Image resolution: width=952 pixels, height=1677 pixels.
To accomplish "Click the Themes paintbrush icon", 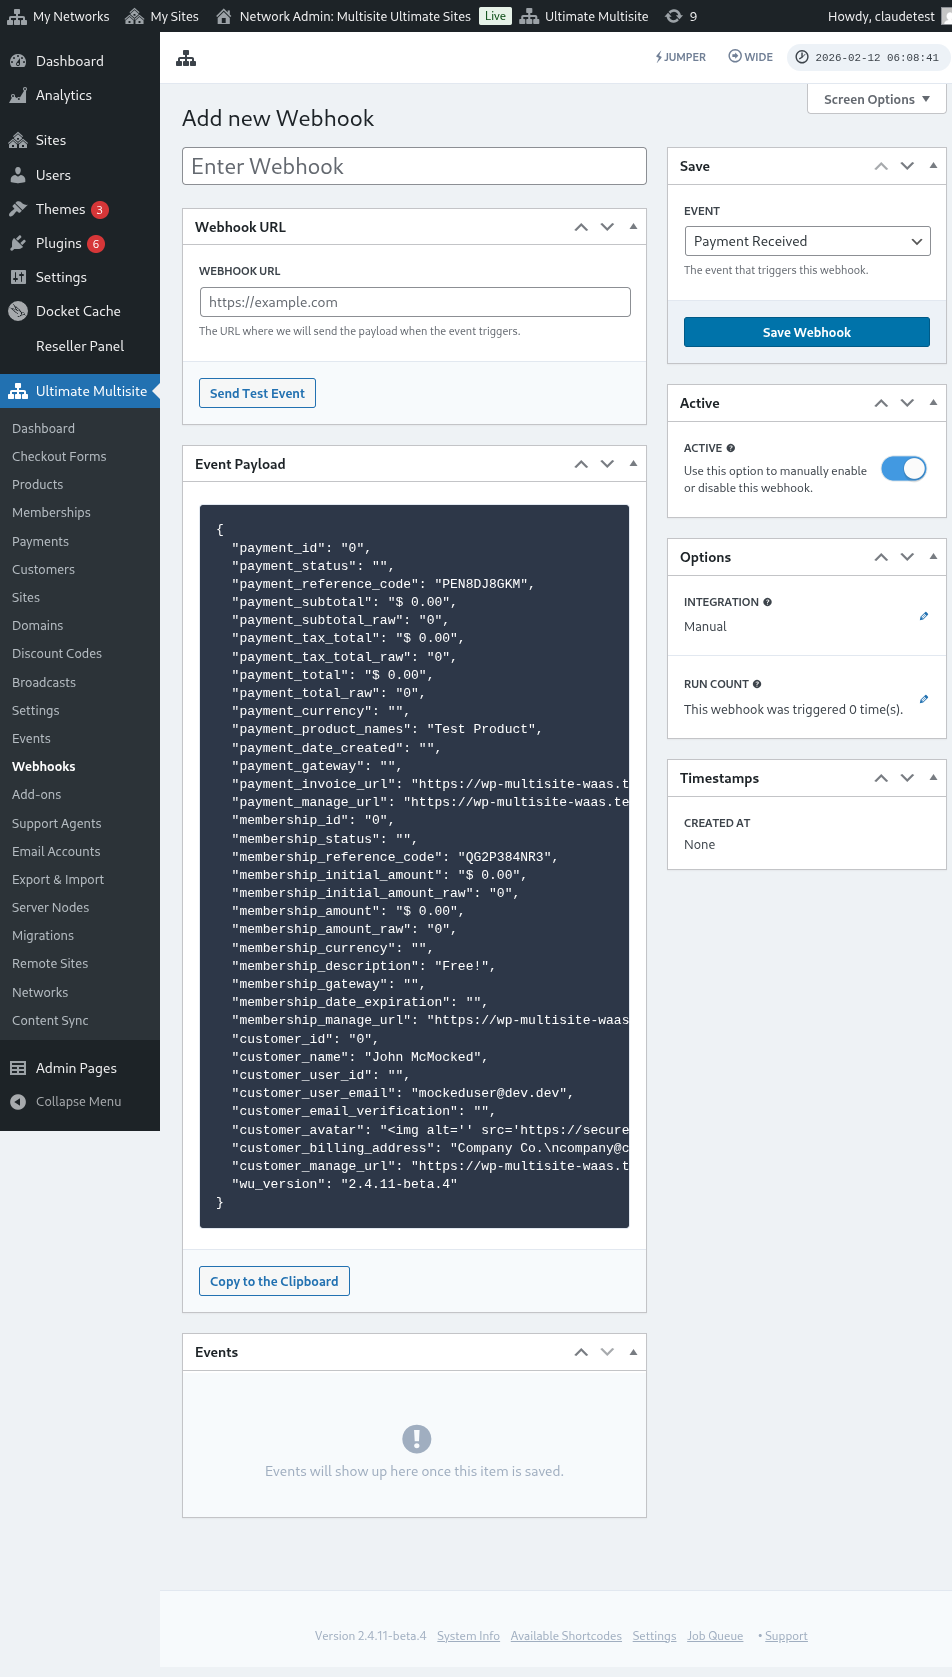I will pos(18,209).
